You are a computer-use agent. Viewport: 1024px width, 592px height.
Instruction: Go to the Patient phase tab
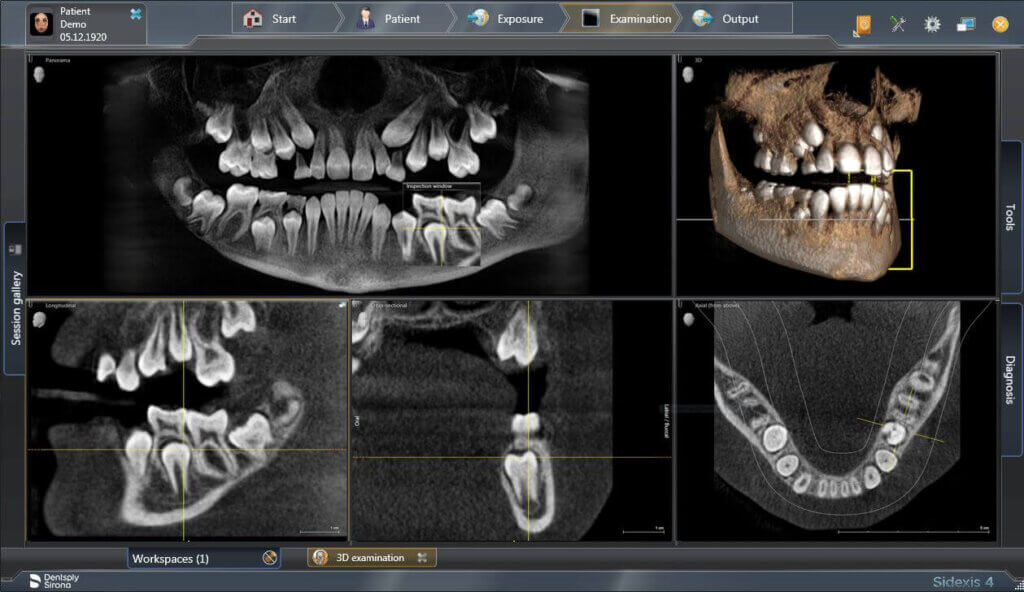click(395, 18)
